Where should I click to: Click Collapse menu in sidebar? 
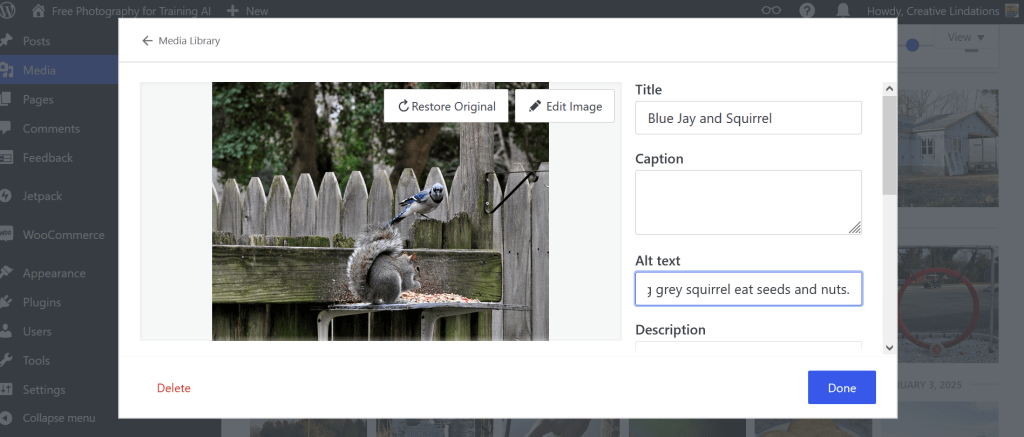tap(59, 418)
